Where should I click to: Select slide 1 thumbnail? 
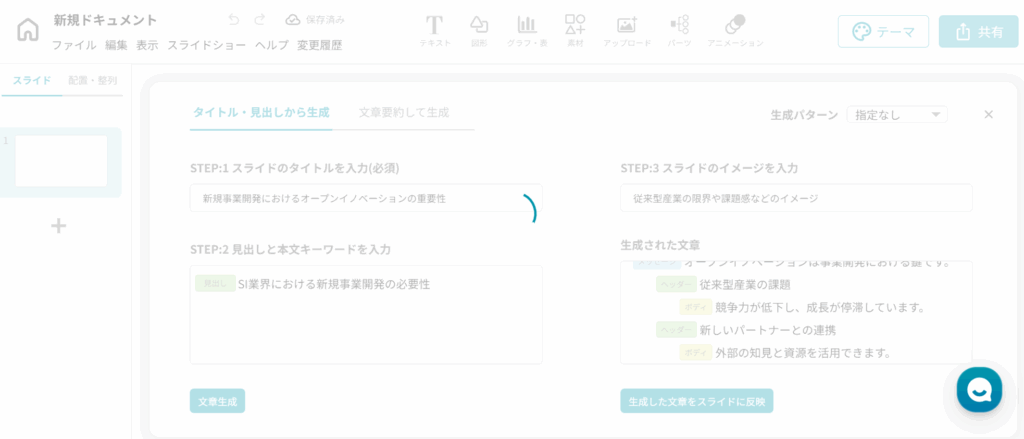(61, 161)
